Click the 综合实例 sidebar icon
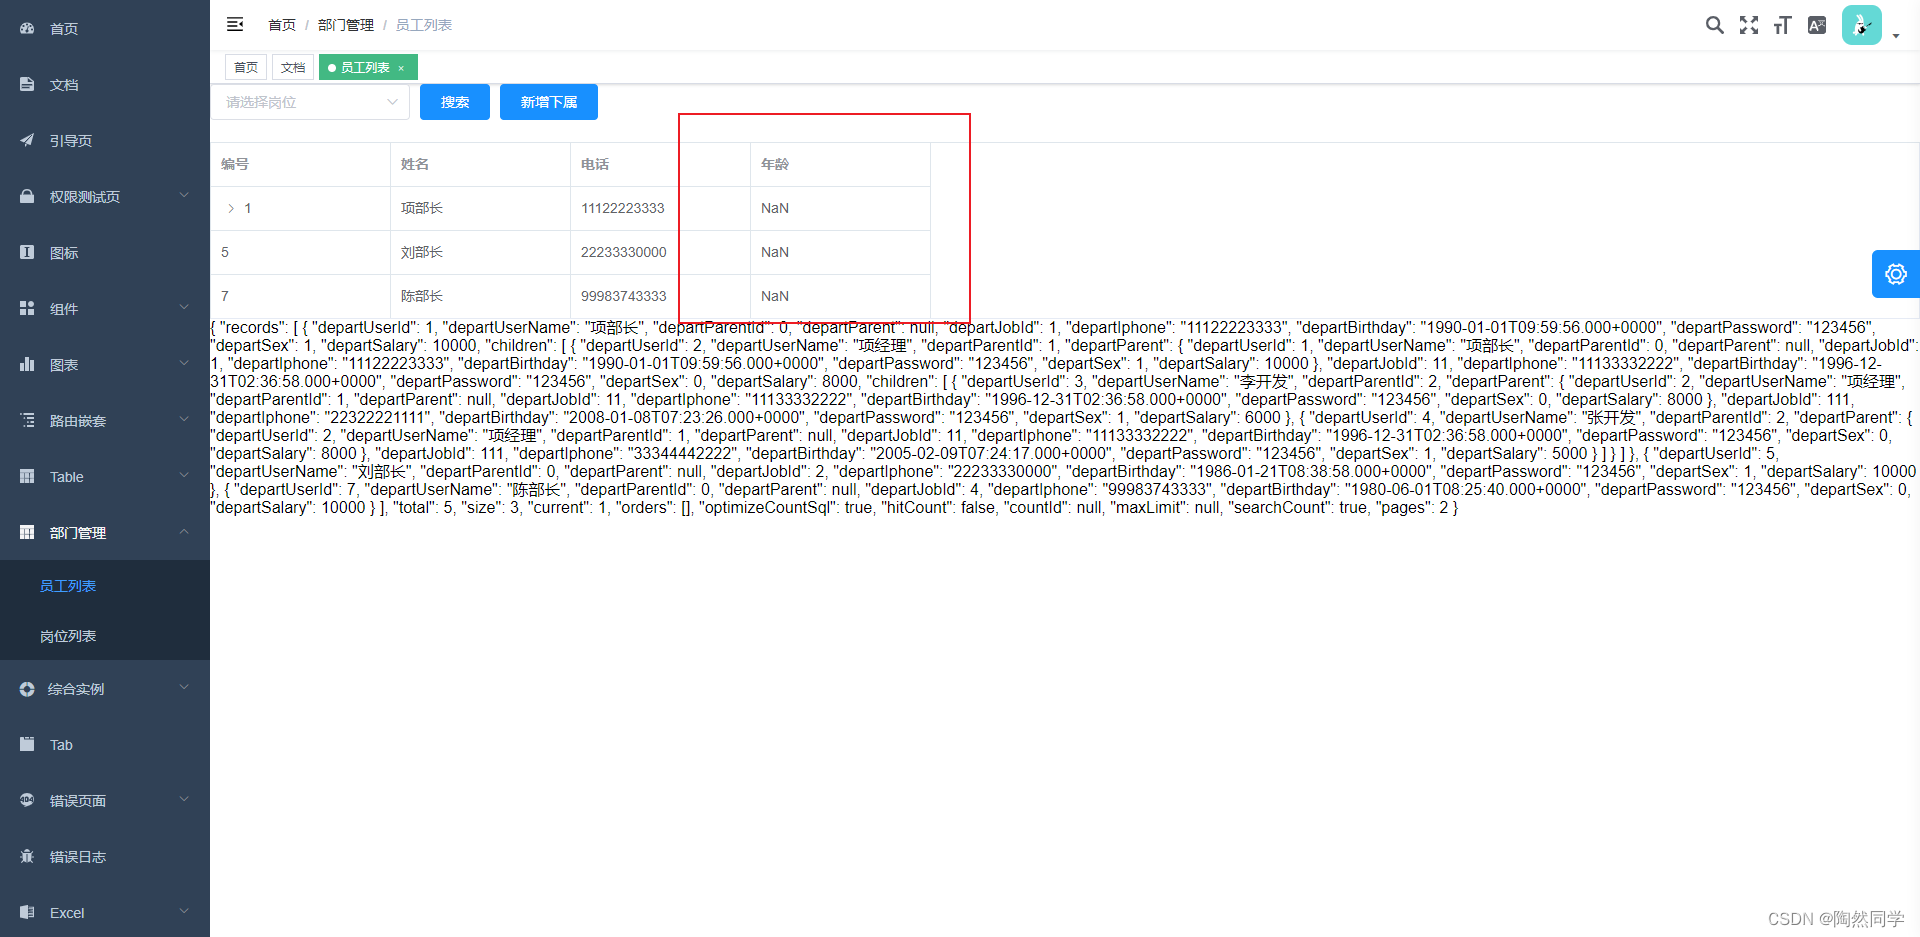Image resolution: width=1920 pixels, height=937 pixels. 27,688
